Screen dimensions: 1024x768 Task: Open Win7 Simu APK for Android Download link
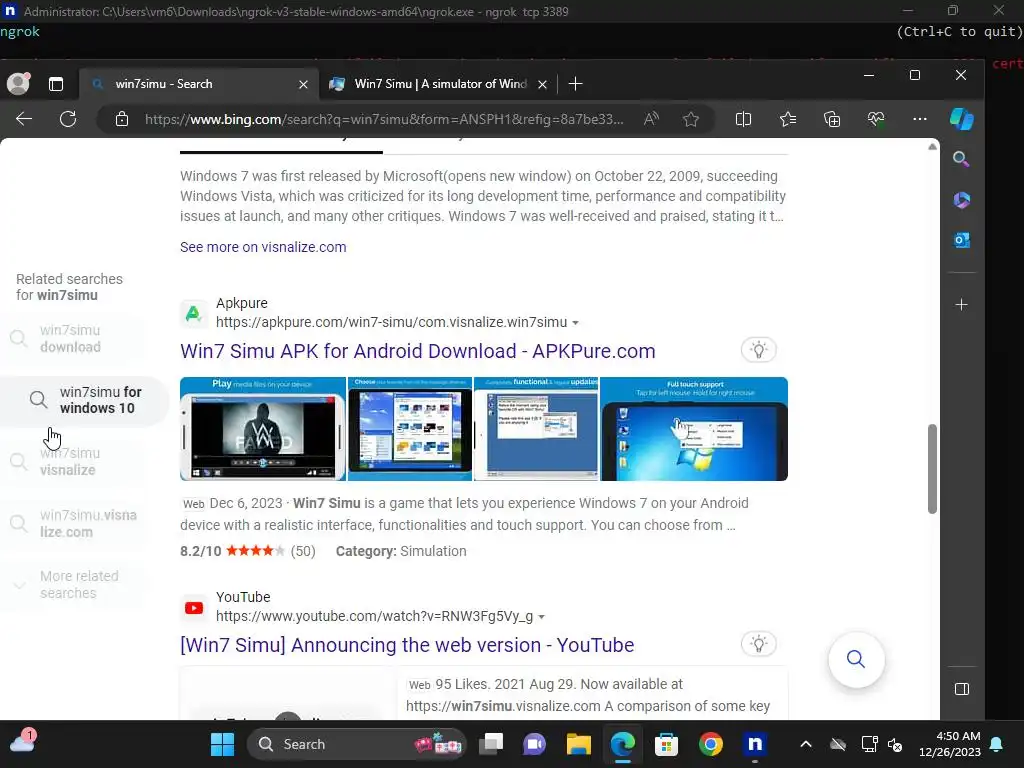click(418, 351)
